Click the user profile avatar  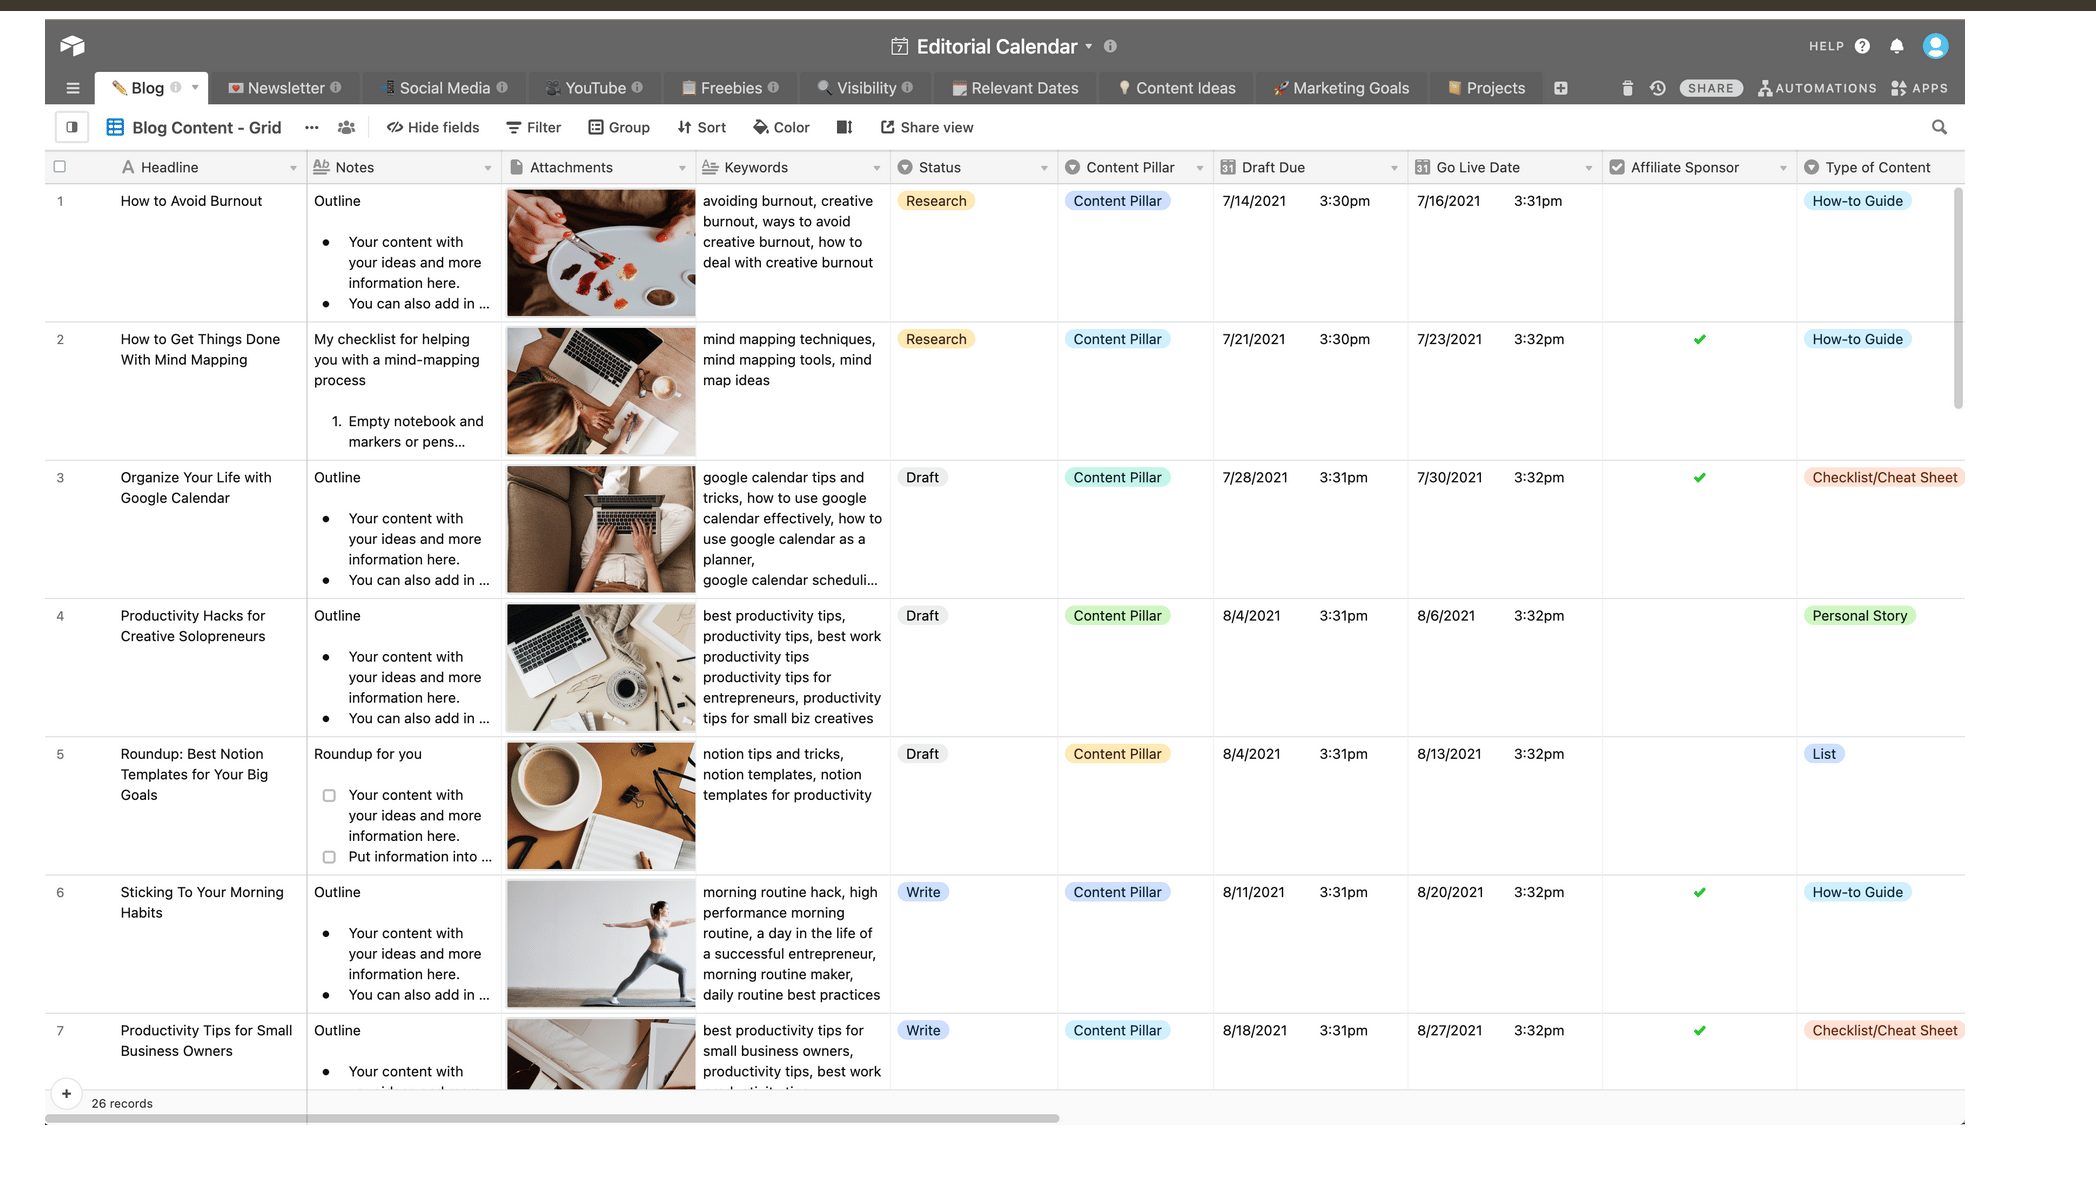pos(1935,46)
